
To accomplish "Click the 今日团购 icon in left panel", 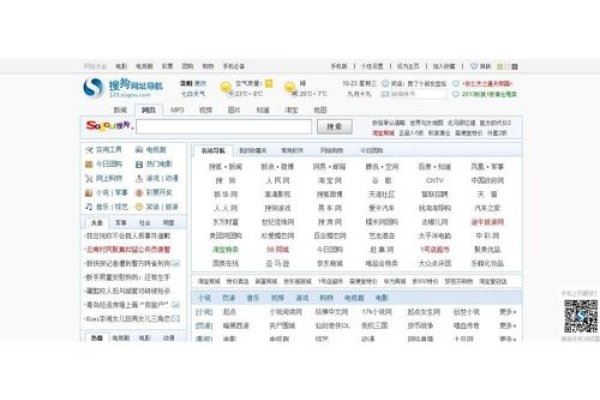I will tap(89, 164).
